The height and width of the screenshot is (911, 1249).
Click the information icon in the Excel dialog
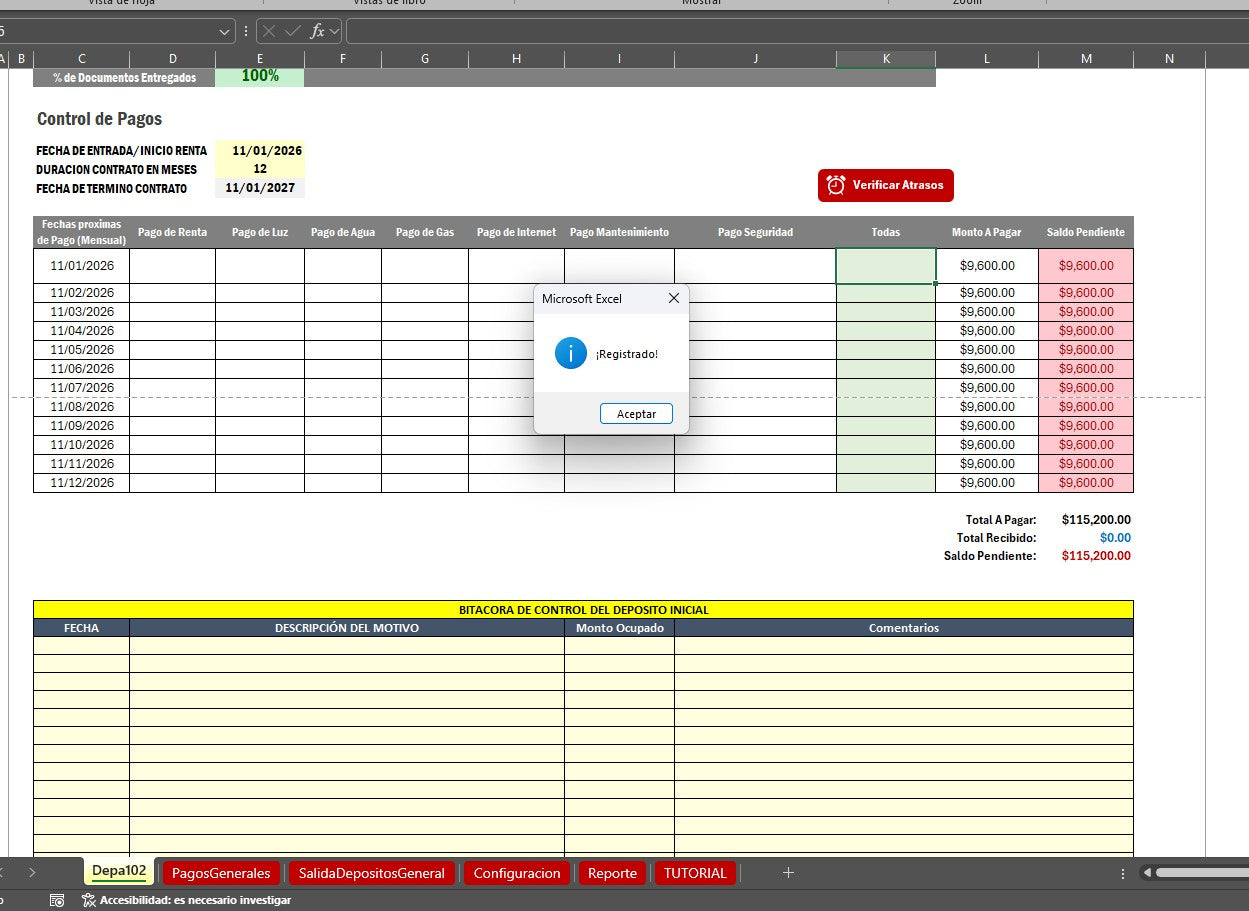(570, 353)
